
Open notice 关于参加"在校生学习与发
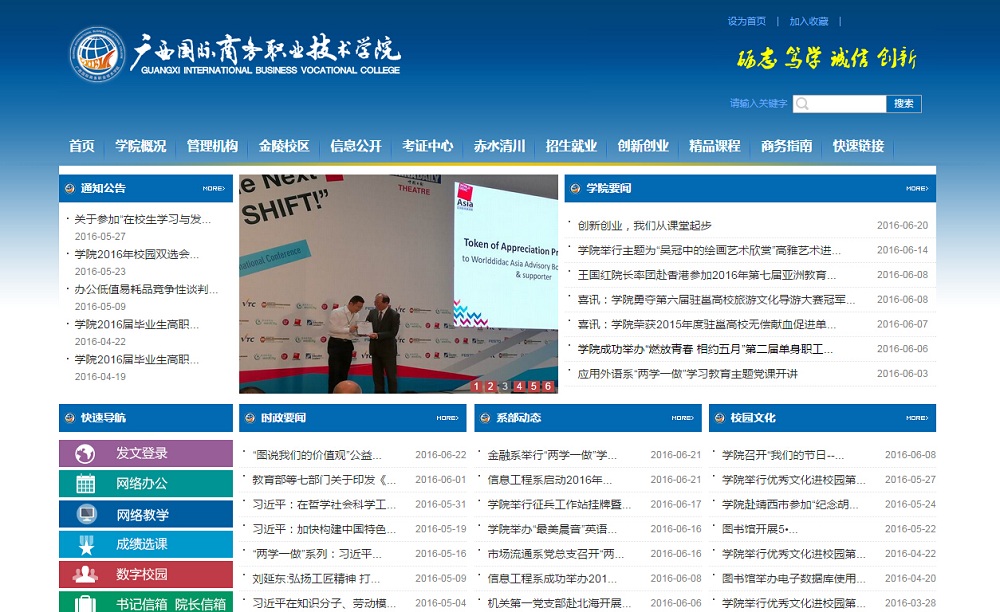click(x=143, y=219)
